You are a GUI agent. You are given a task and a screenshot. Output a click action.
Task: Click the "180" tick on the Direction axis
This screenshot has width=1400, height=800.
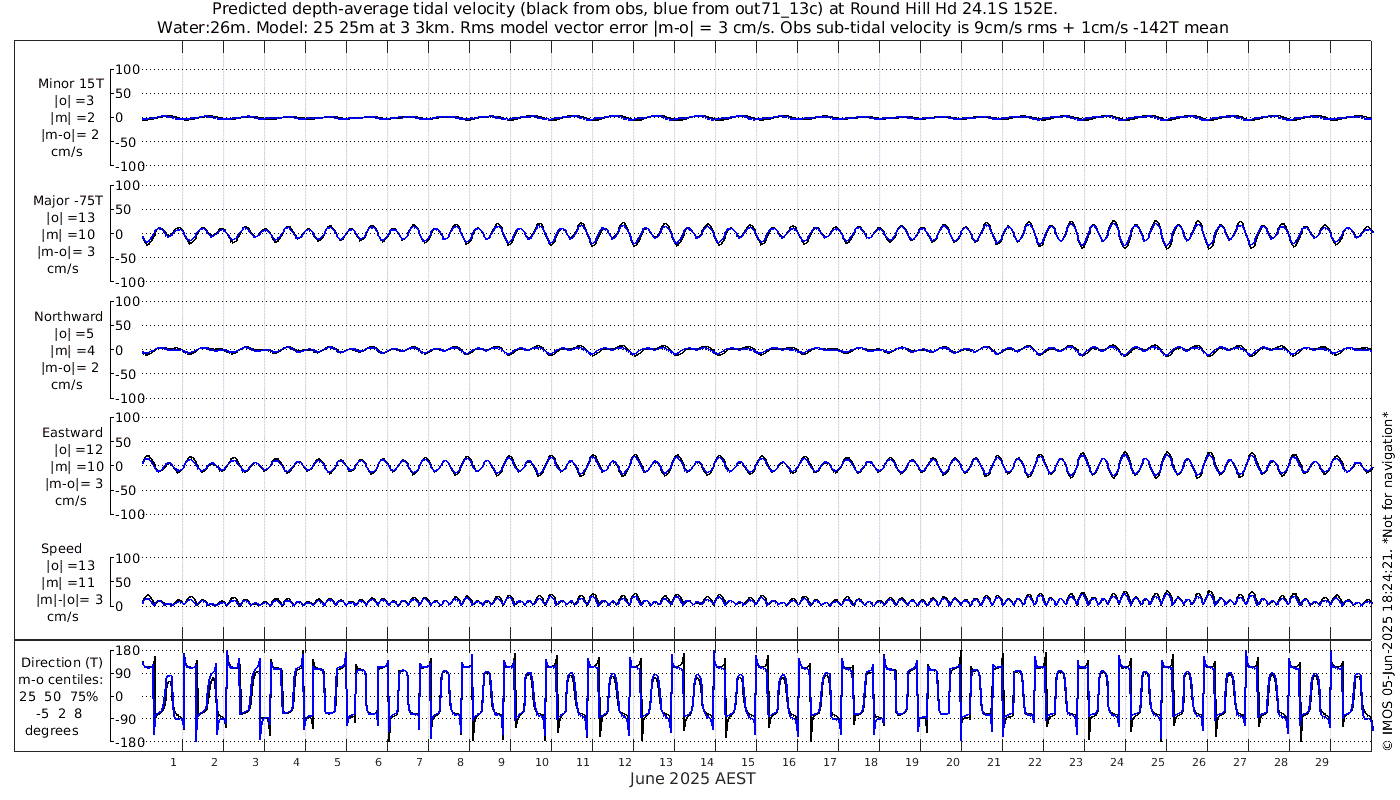click(126, 651)
